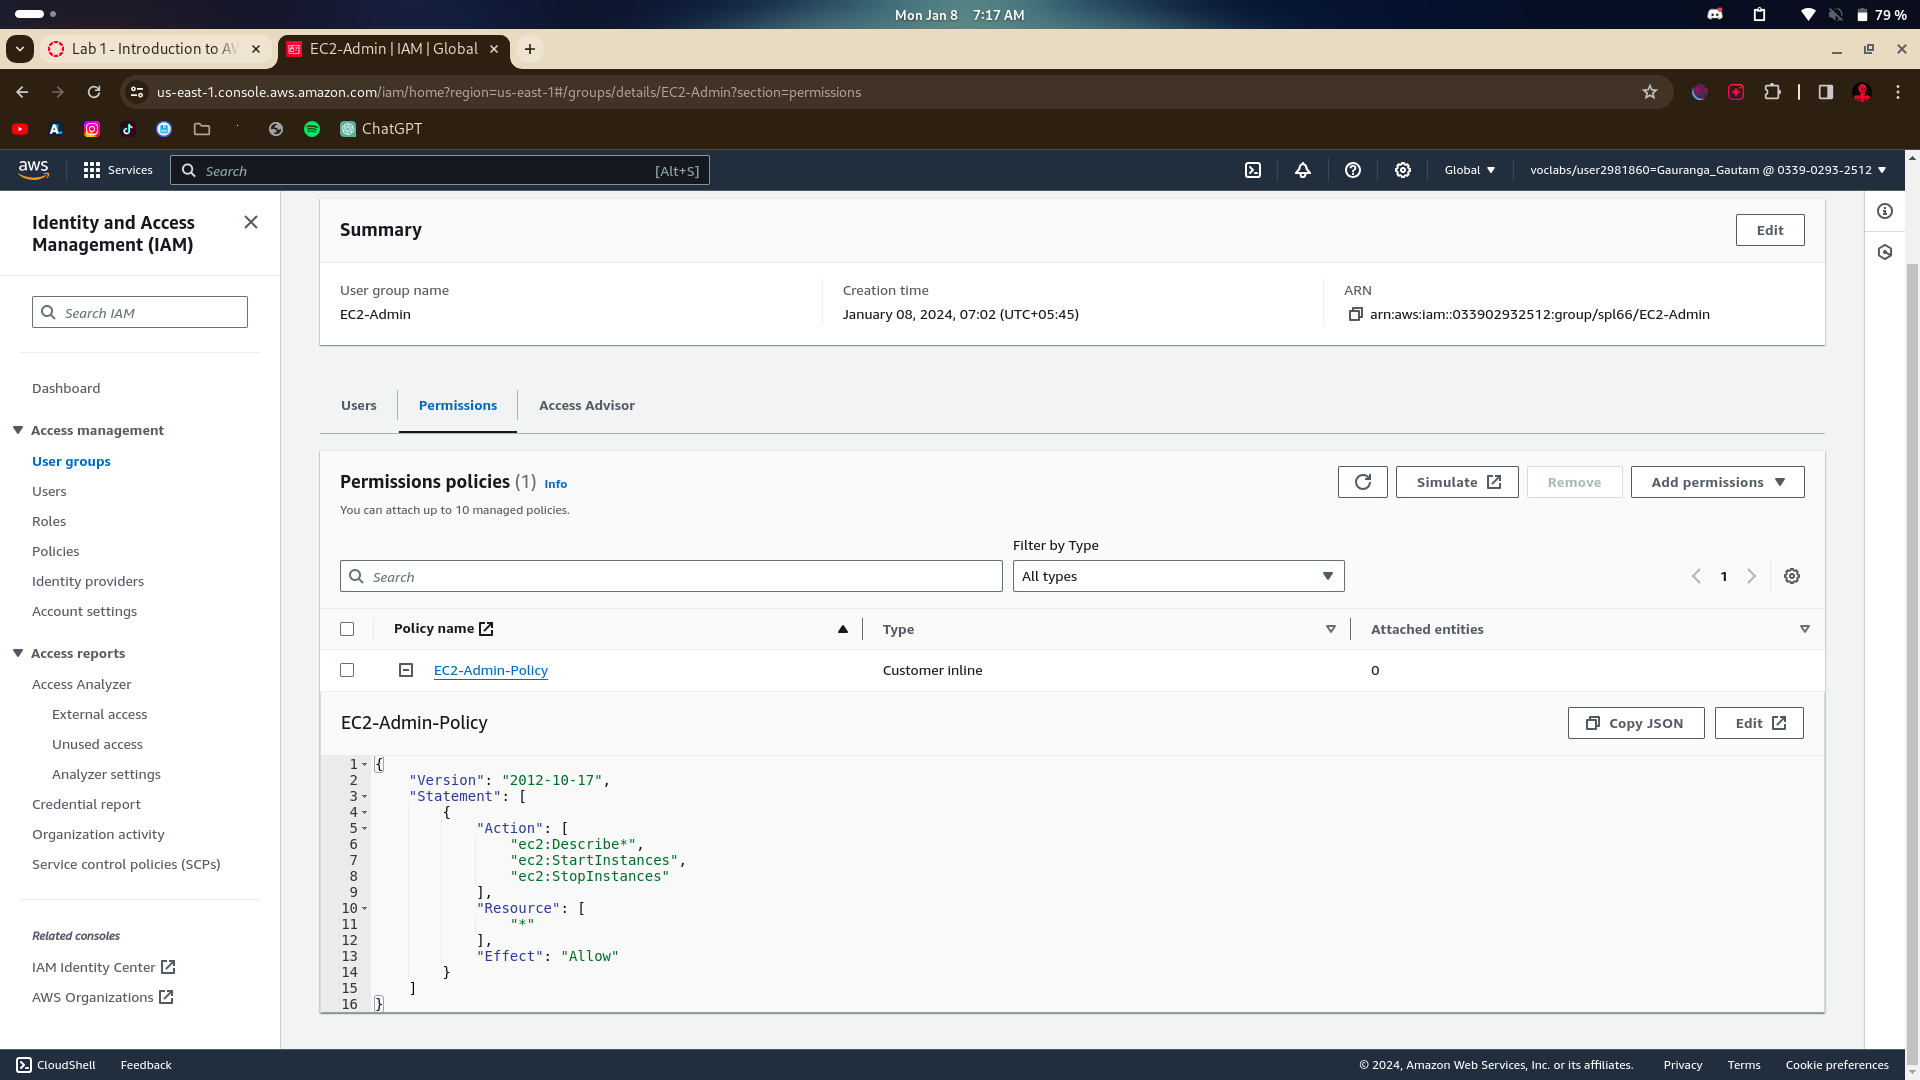
Task: Click the AWS logo home icon
Action: [x=33, y=170]
